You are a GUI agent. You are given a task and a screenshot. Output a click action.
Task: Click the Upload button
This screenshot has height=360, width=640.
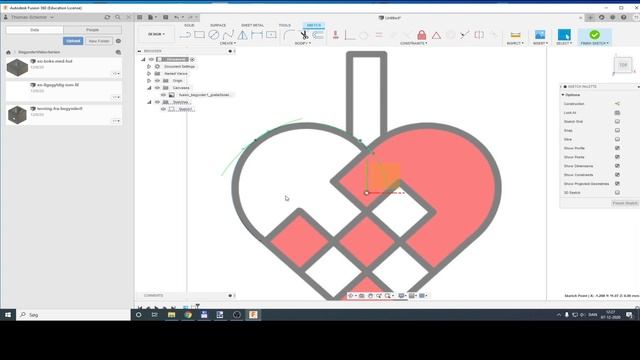(x=73, y=41)
